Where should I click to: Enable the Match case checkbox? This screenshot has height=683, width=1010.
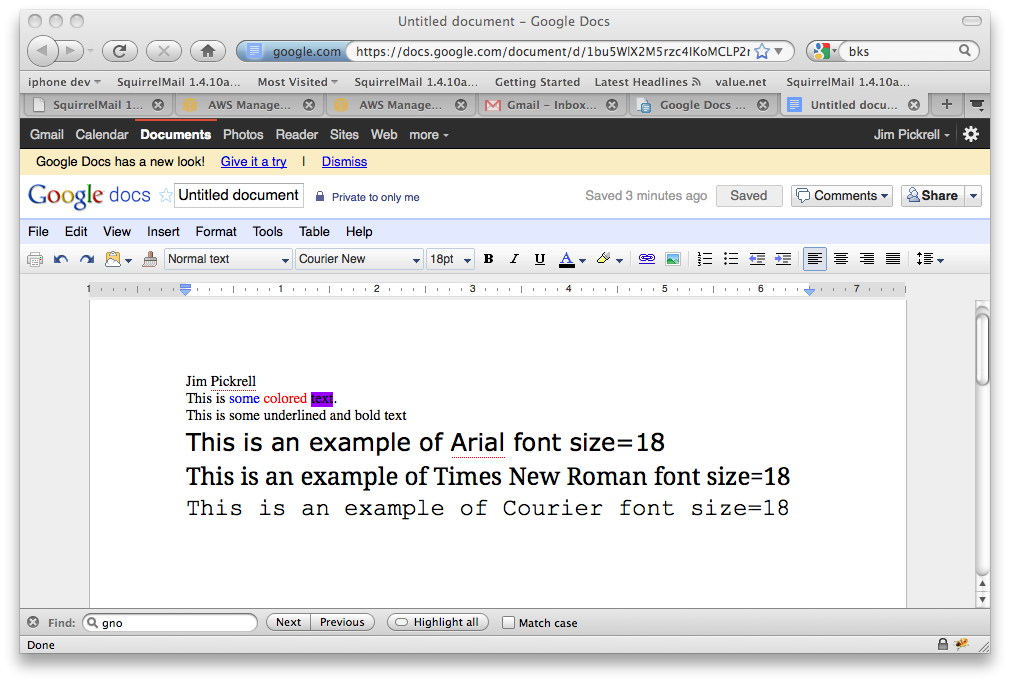(x=508, y=623)
